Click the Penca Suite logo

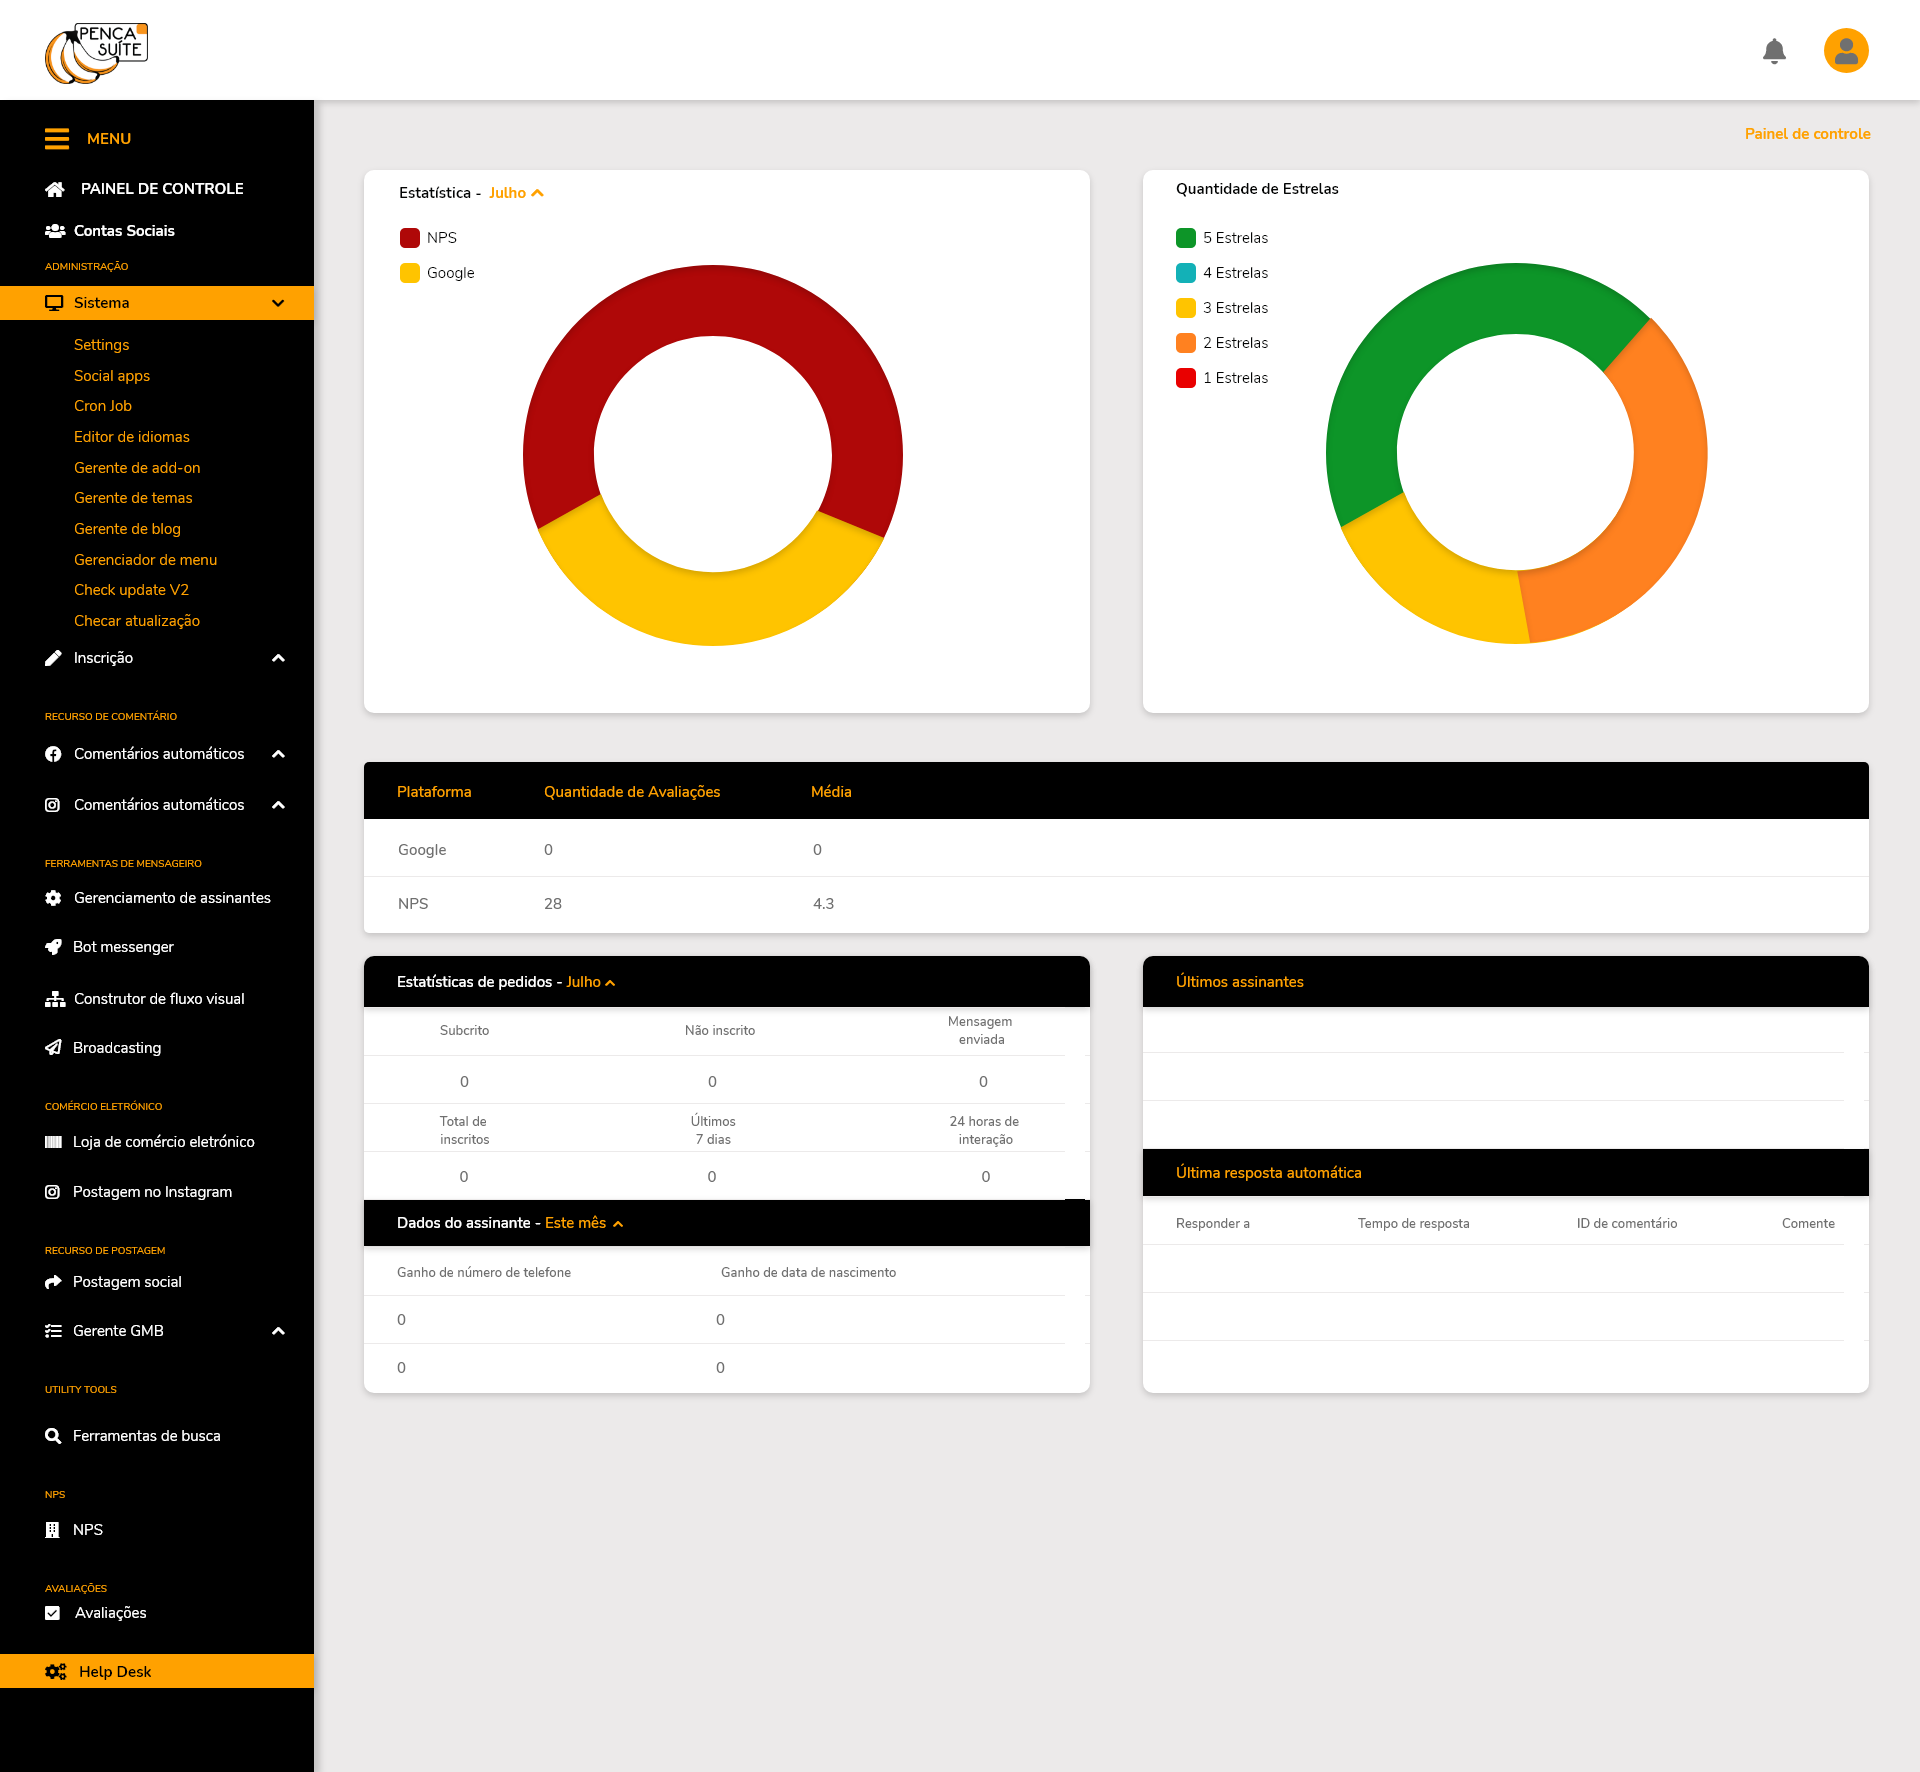[96, 53]
